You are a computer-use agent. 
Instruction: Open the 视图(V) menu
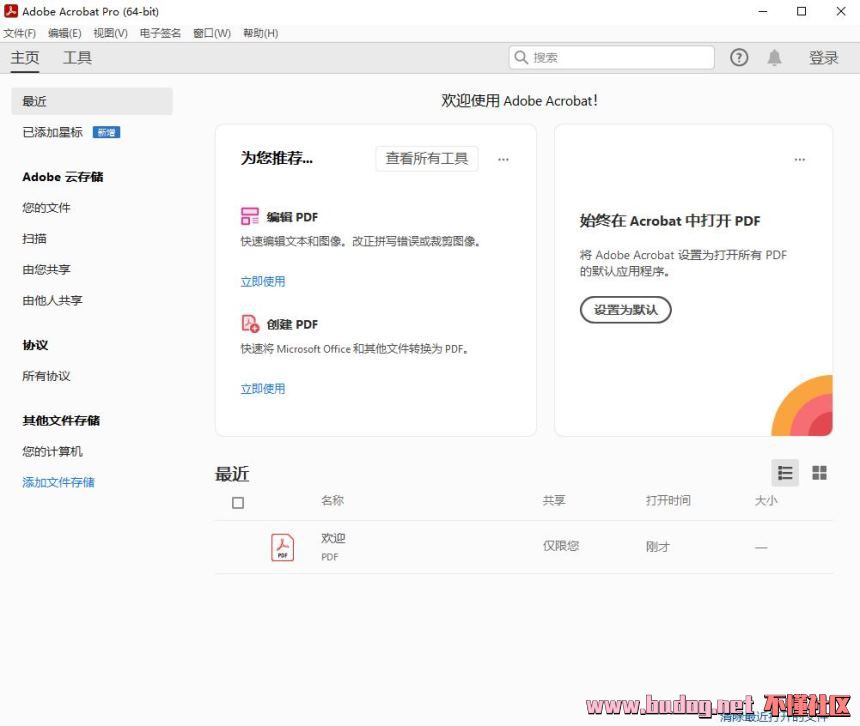[110, 33]
